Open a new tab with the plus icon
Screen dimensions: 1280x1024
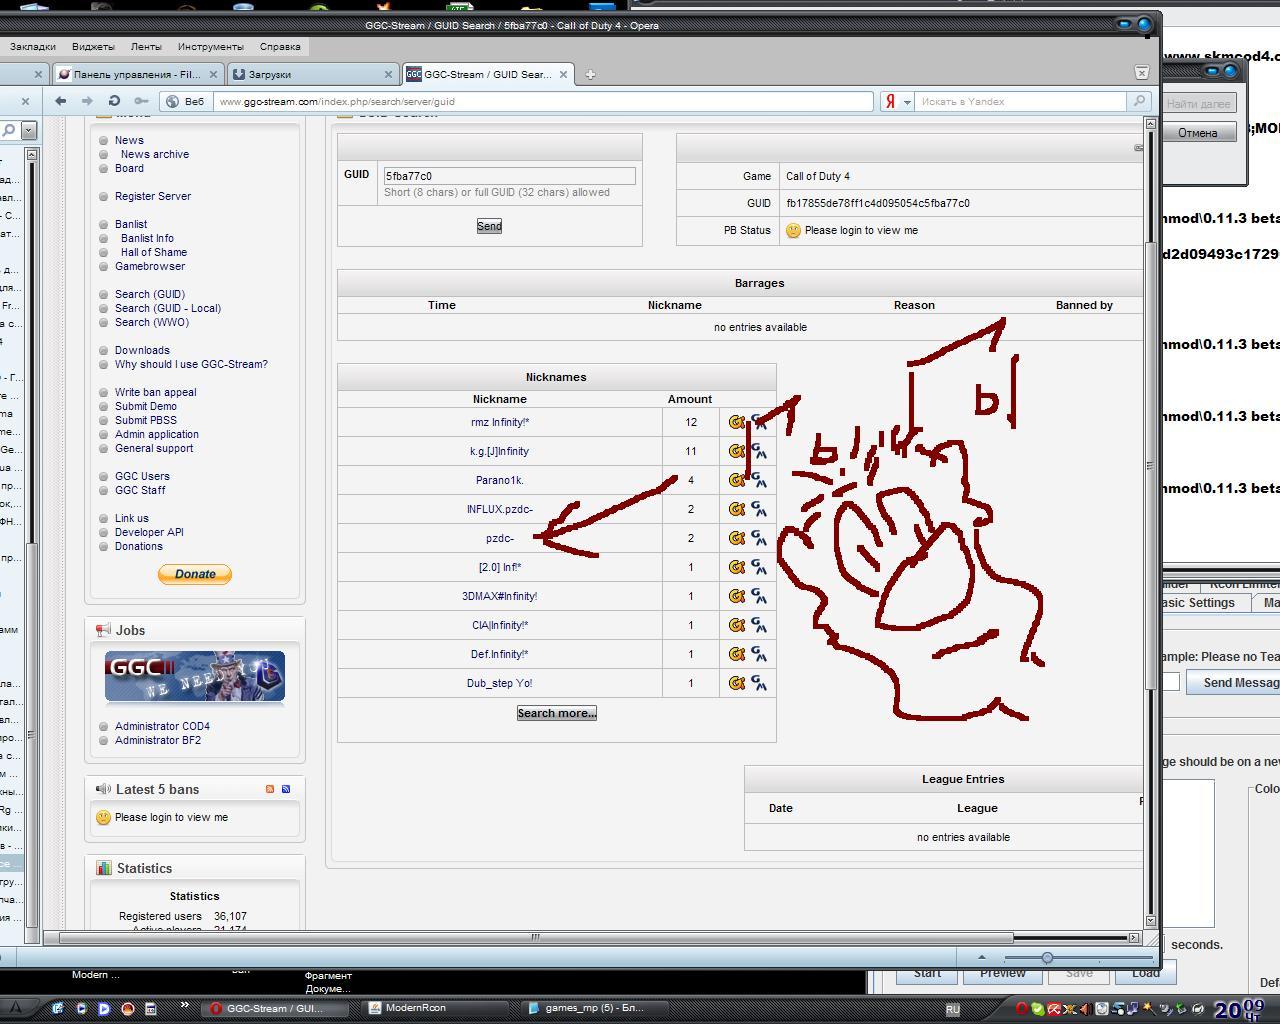click(590, 74)
